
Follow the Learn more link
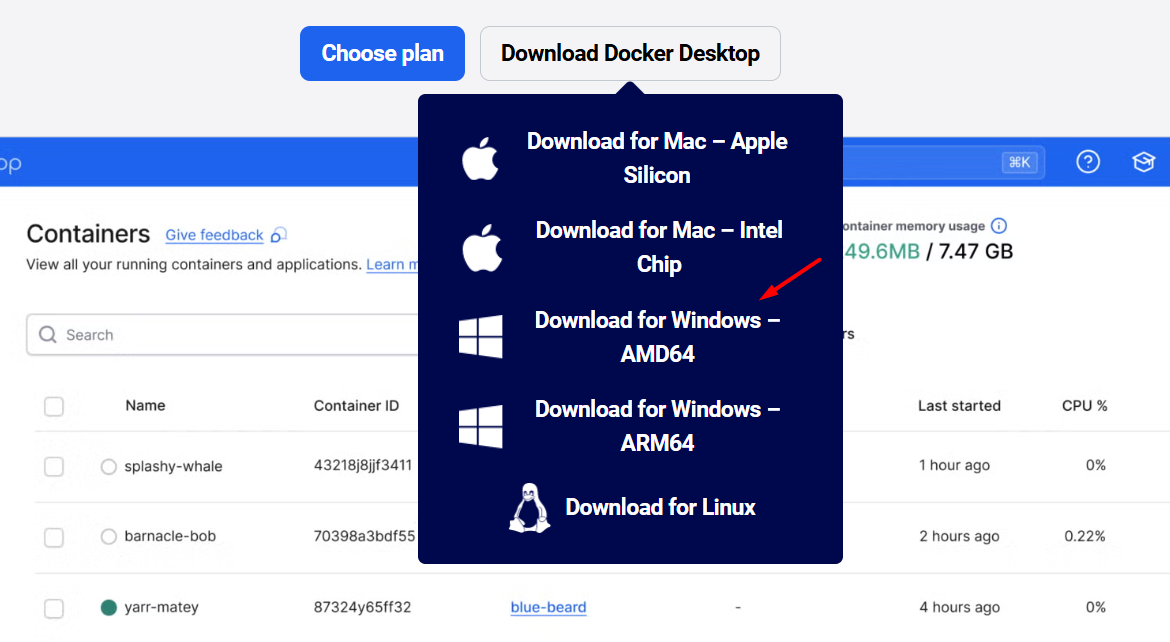pos(392,264)
